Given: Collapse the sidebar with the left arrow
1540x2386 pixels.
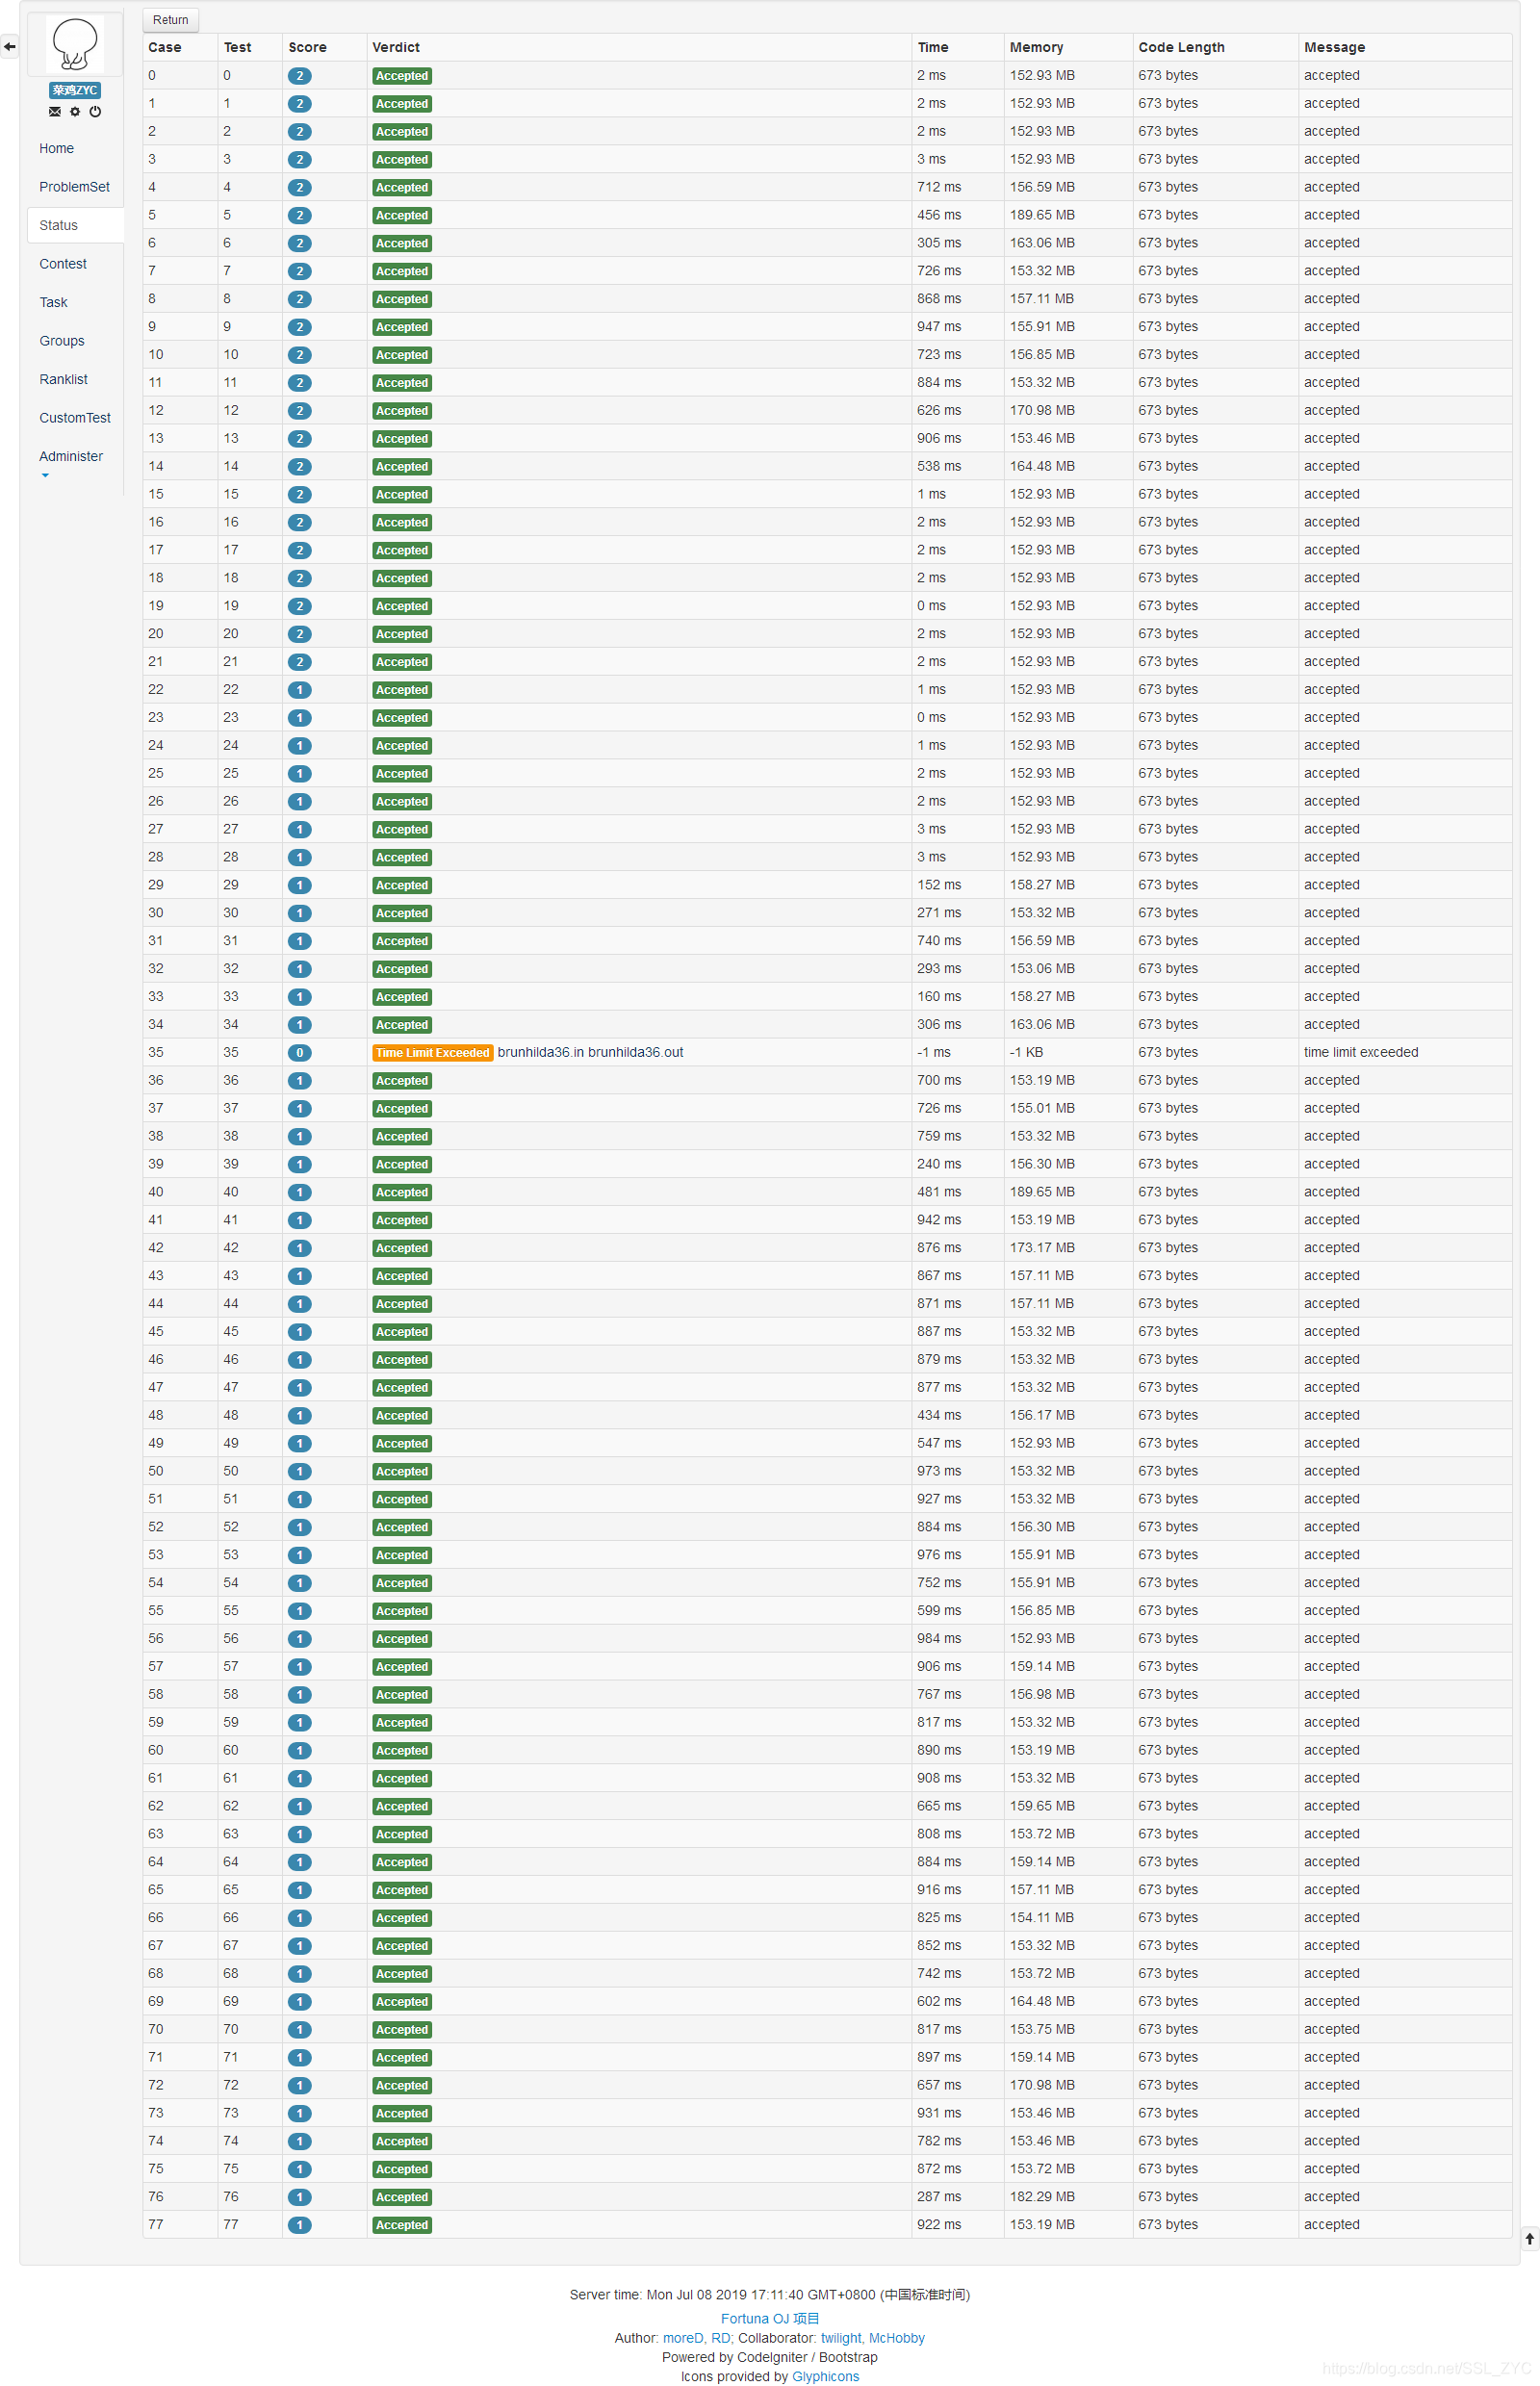Looking at the screenshot, I should click(x=10, y=46).
